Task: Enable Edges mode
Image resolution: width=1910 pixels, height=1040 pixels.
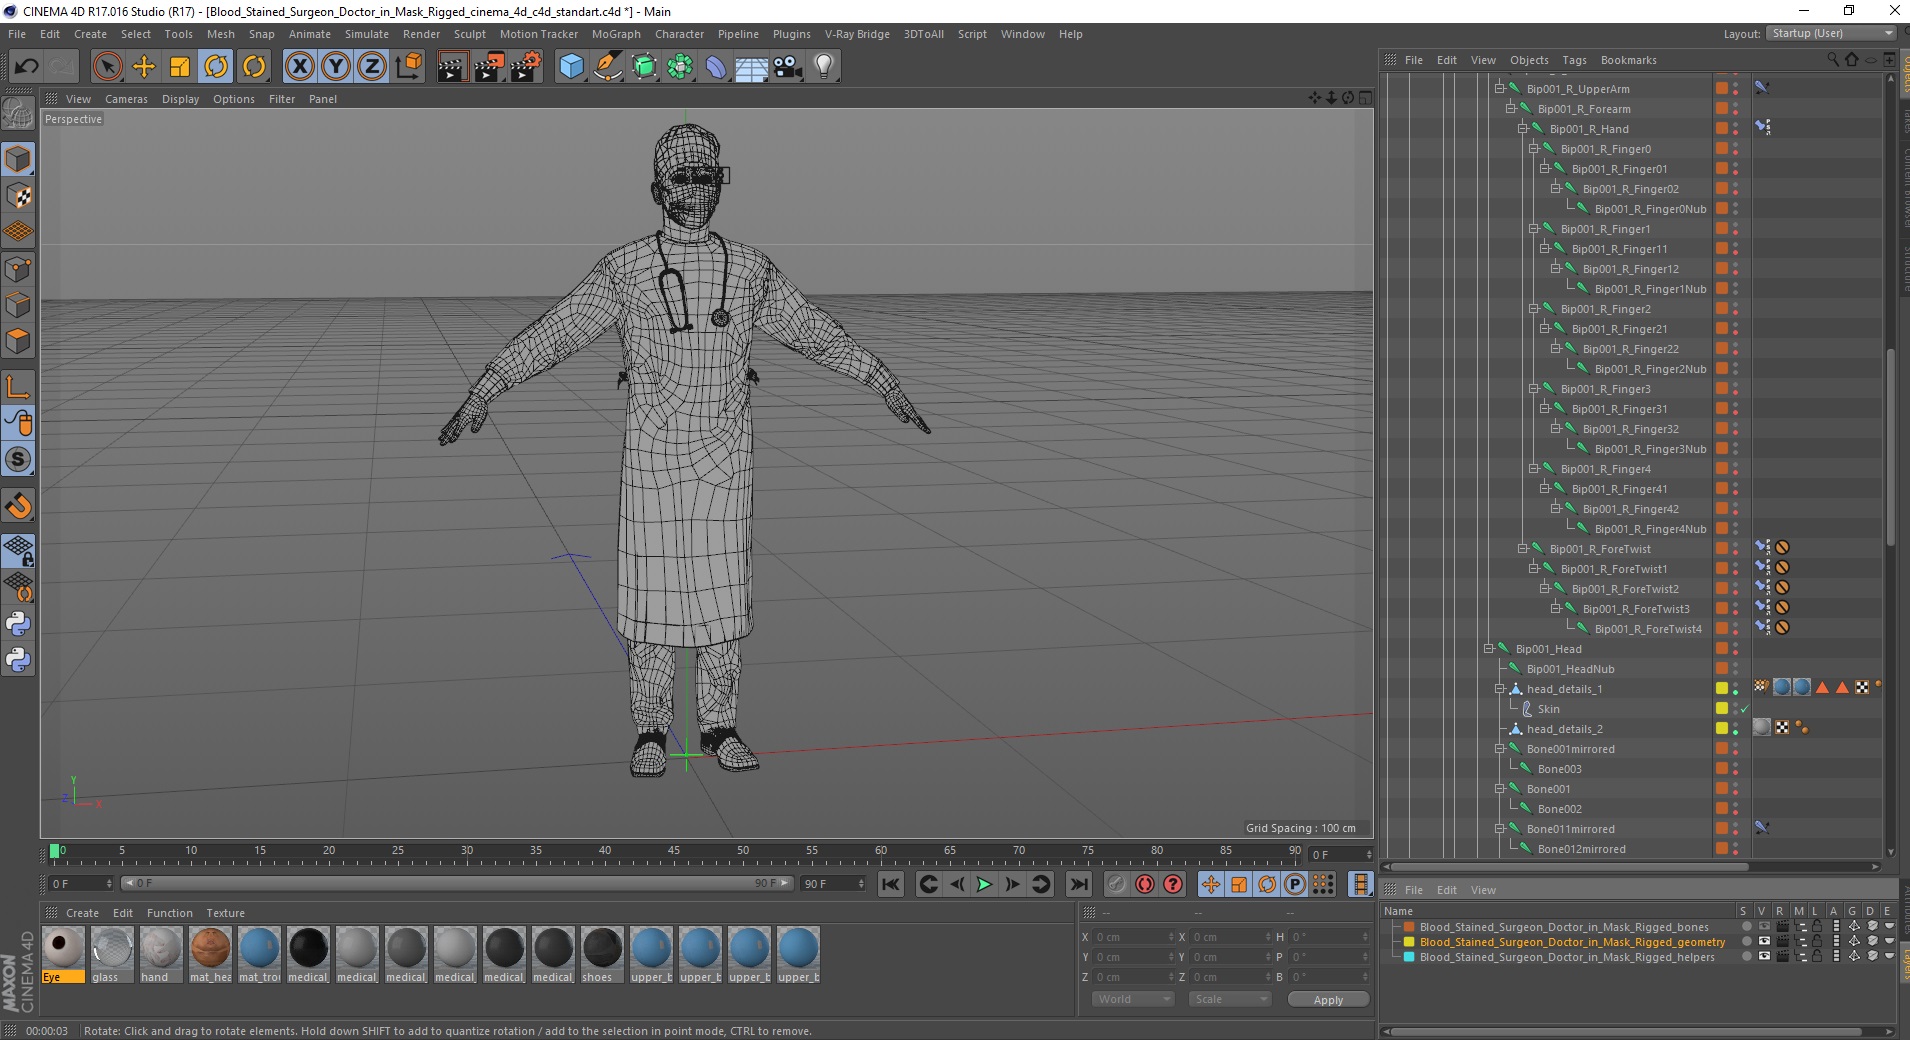Action: [18, 304]
